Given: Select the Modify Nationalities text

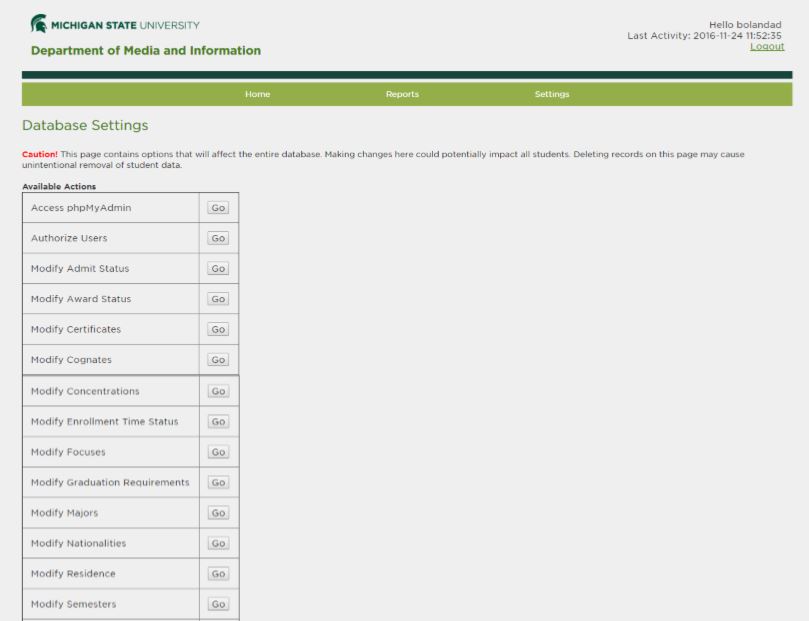Looking at the screenshot, I should (x=78, y=543).
